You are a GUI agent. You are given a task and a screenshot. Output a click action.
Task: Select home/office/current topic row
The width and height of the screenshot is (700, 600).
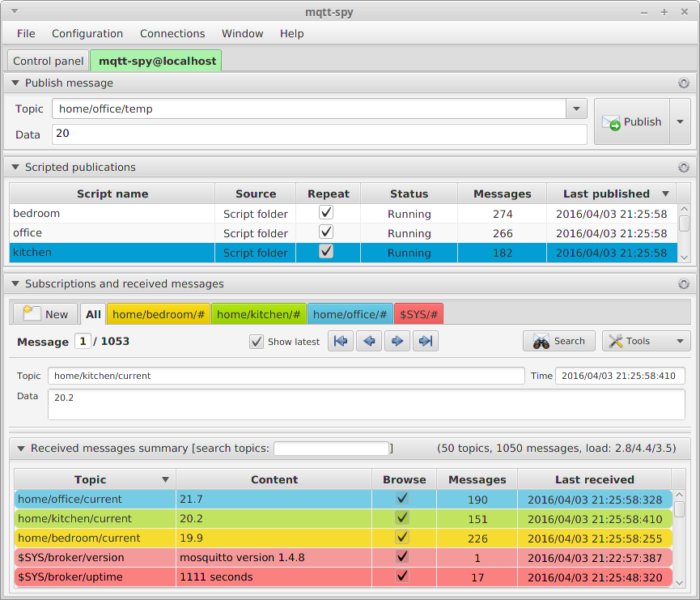pos(343,499)
